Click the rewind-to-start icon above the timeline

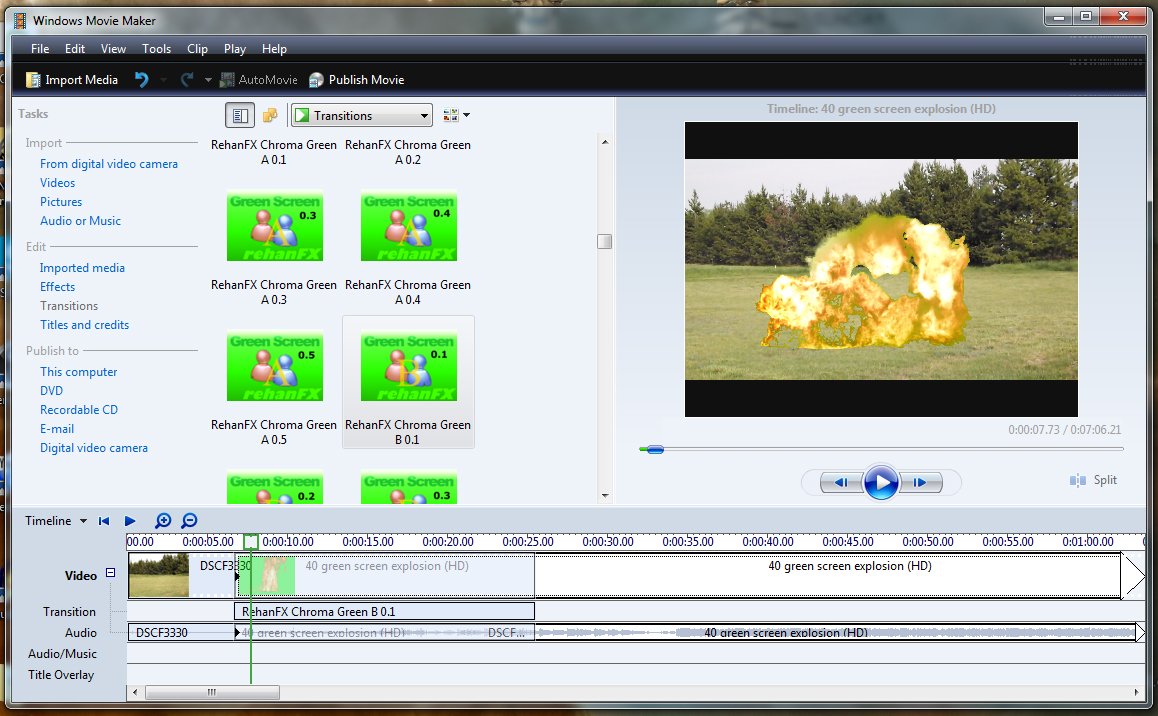(x=104, y=520)
